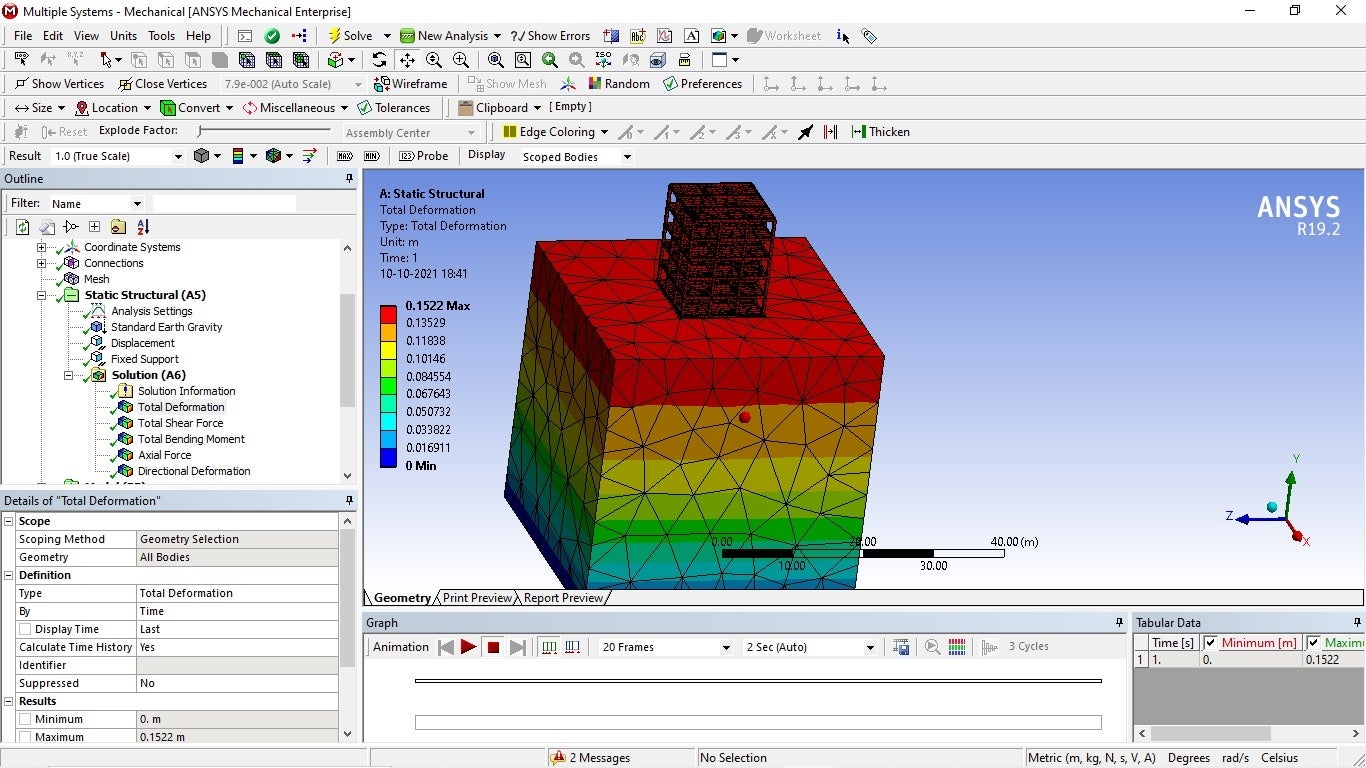This screenshot has height=768, width=1366.
Task: Collapse the Solution (A6) node
Action: pyautogui.click(x=69, y=375)
